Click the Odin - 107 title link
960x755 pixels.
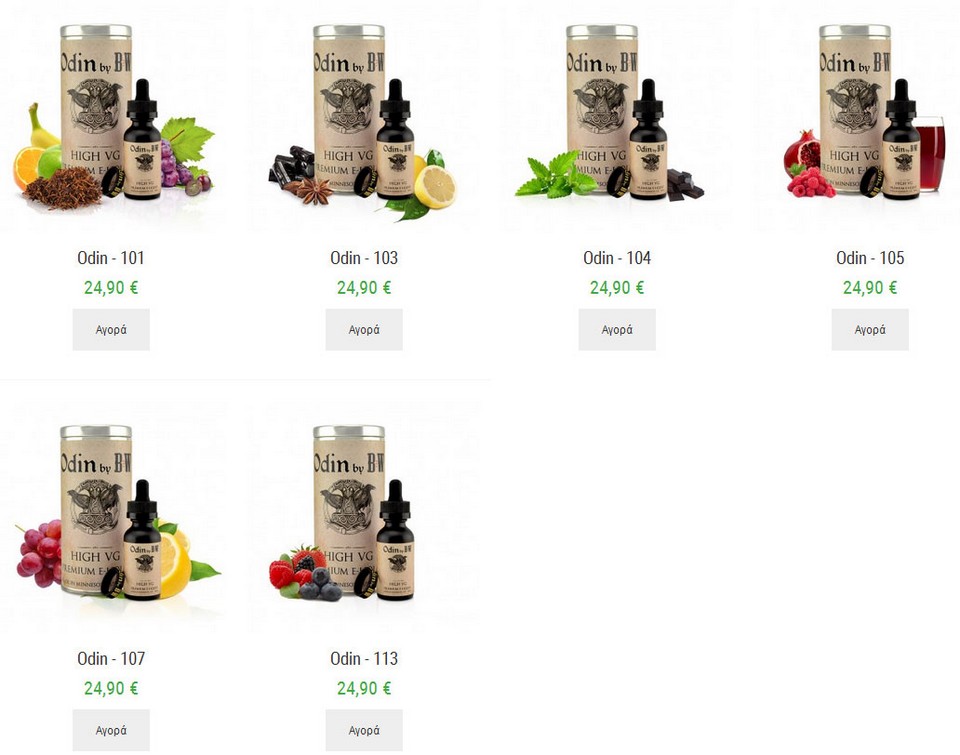pyautogui.click(x=111, y=659)
